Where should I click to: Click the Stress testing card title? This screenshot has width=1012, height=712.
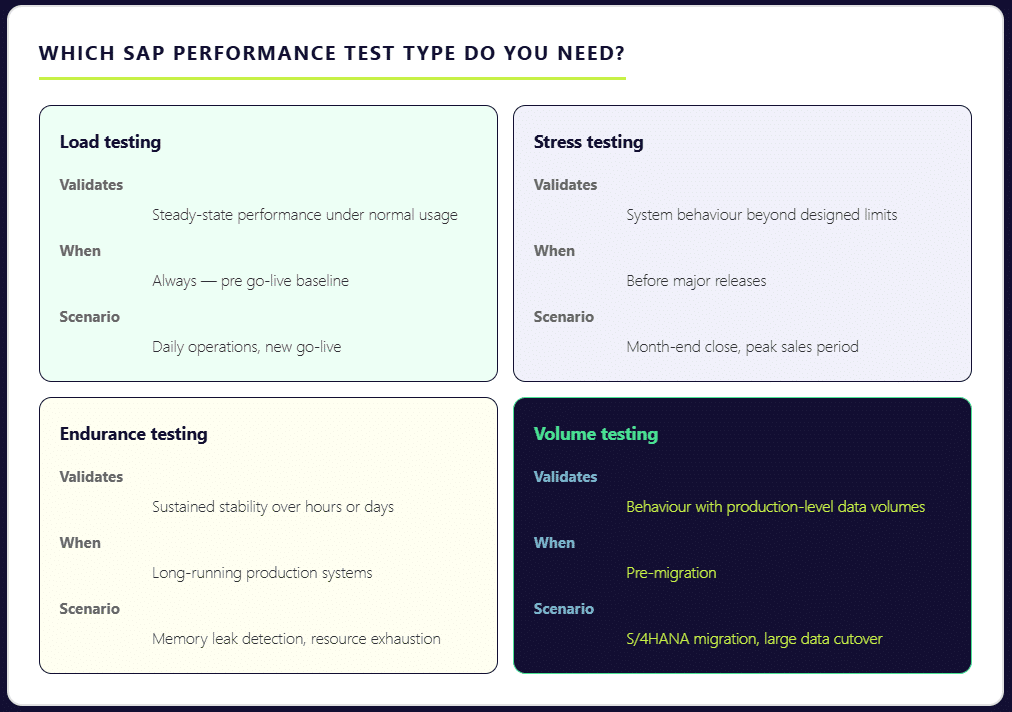click(x=588, y=142)
